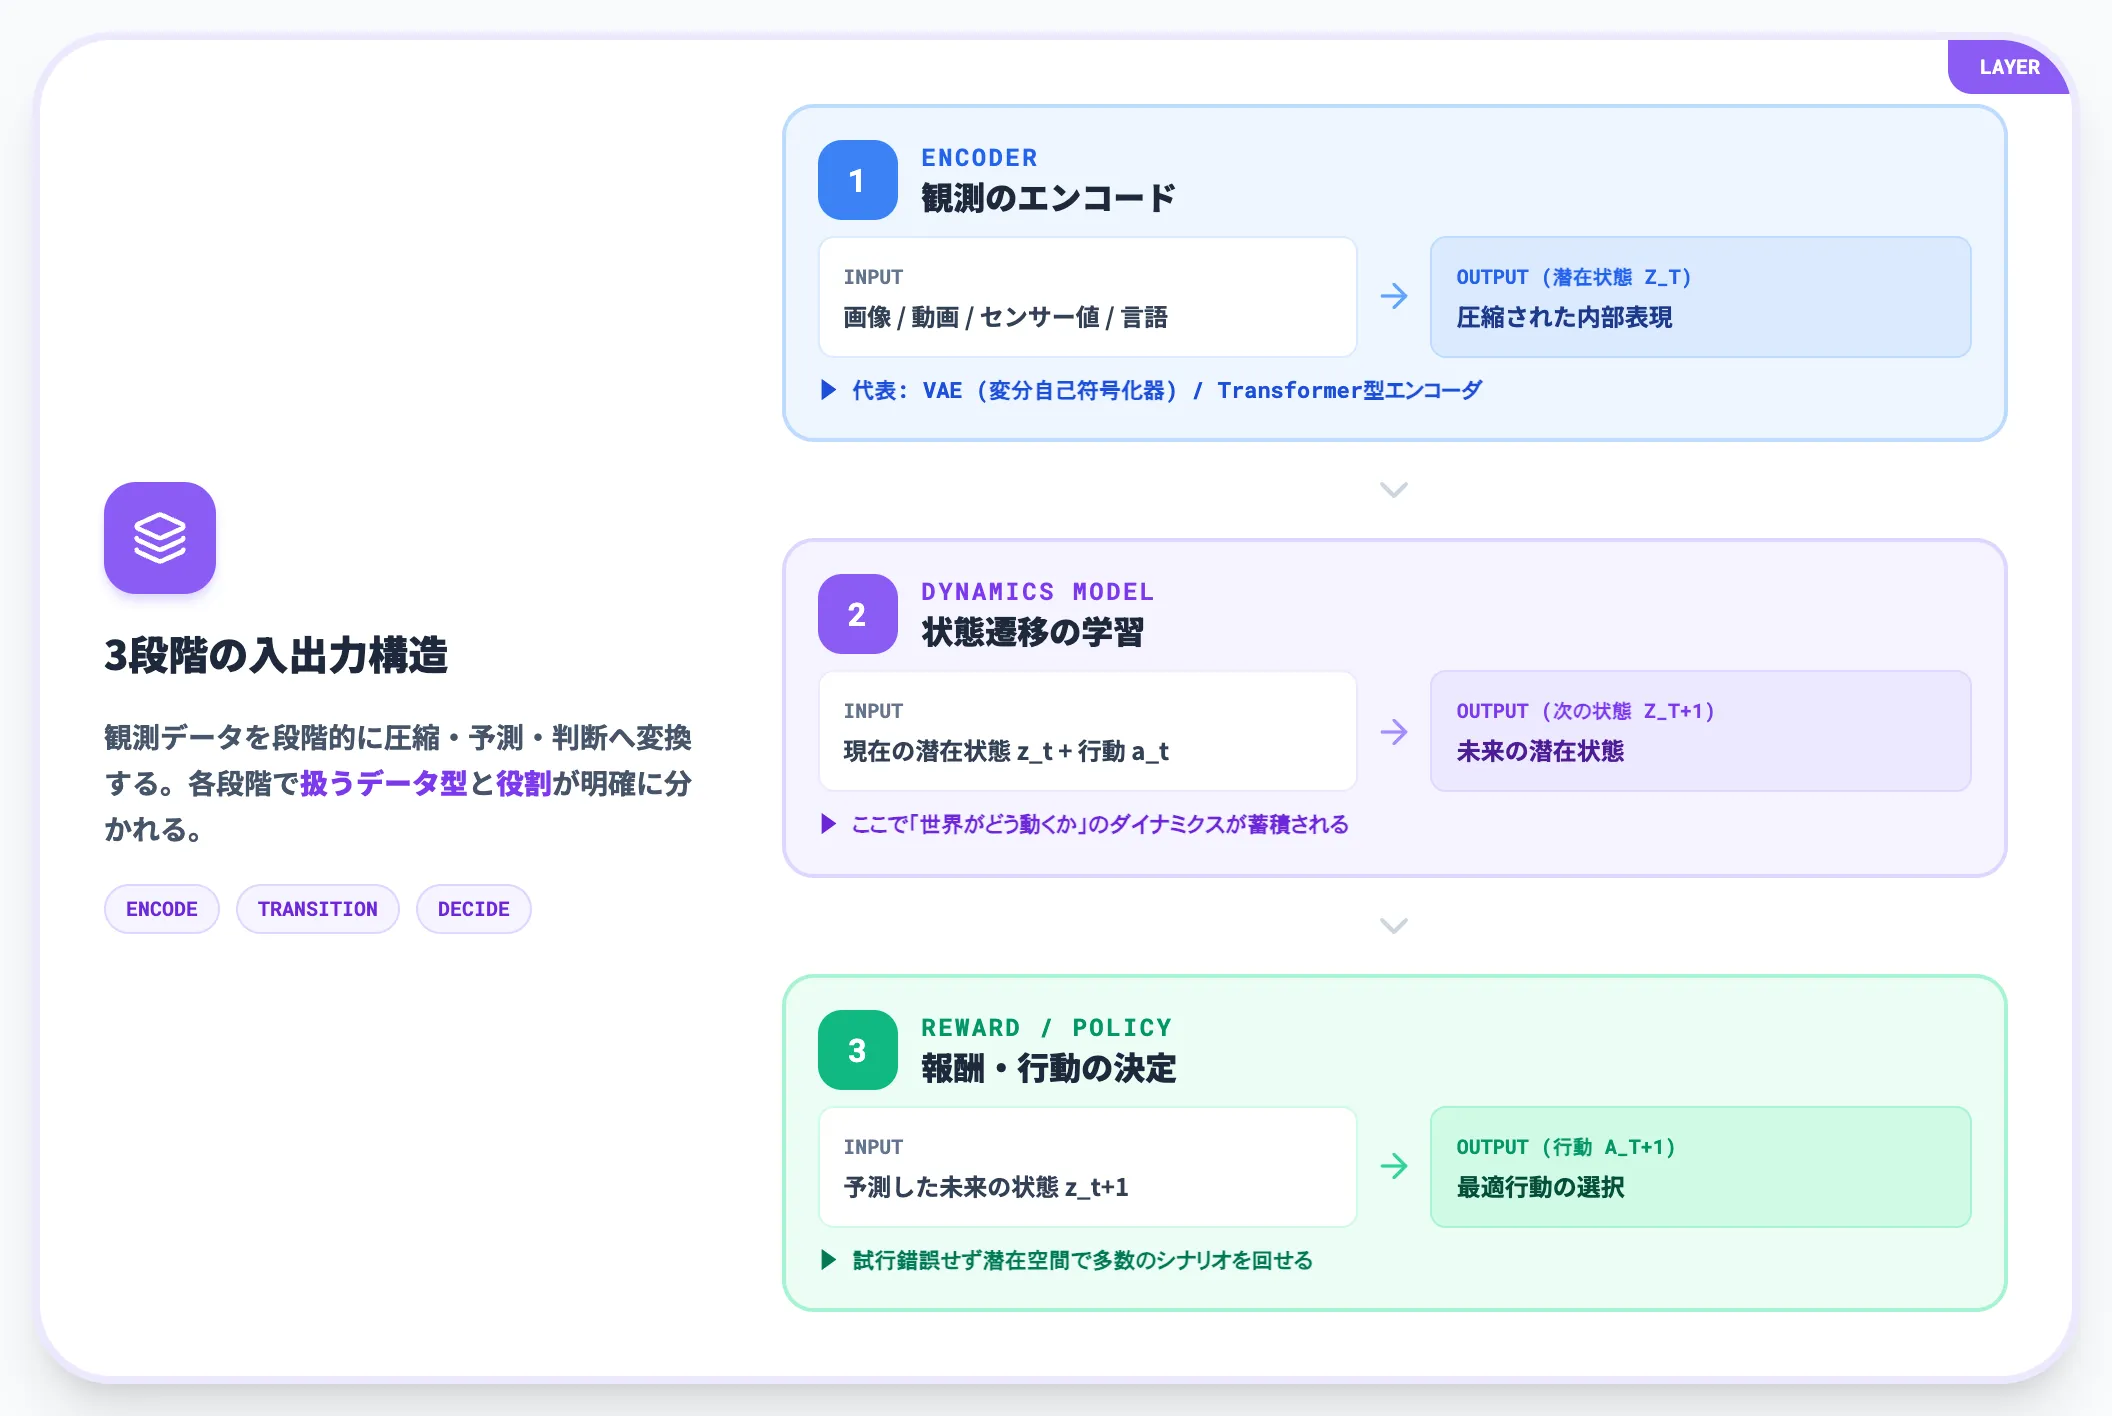Click the input box 画像 / 動画 / センサー値 / 言語
Image resolution: width=2112 pixels, height=1416 pixels.
click(1088, 297)
